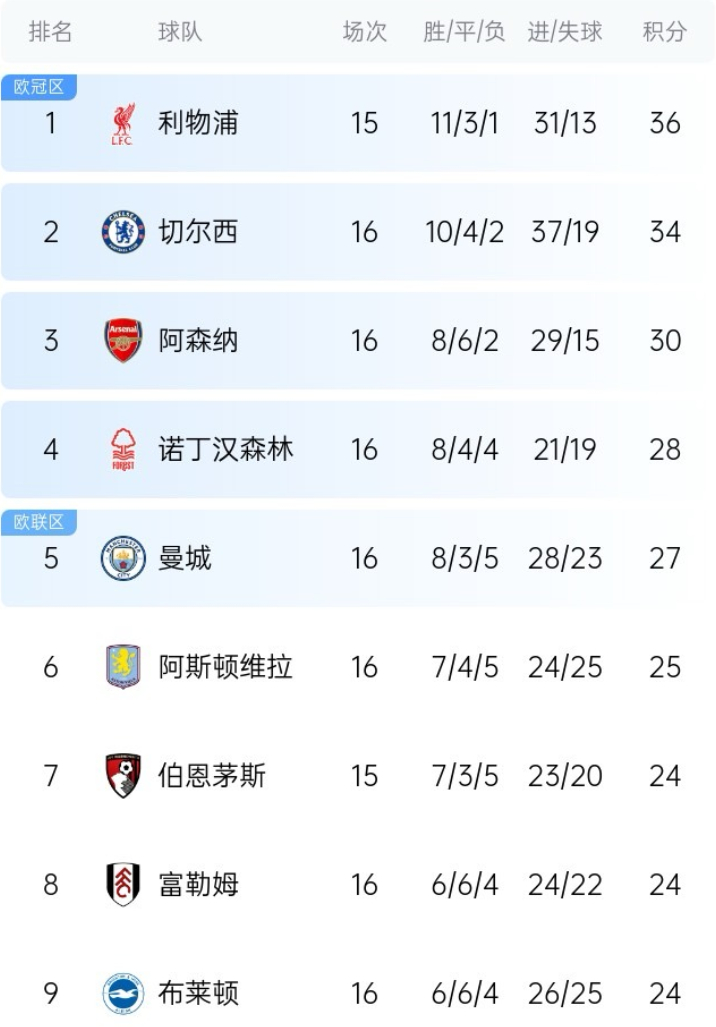Viewport: 716px width, 1027px height.
Task: Click the 富勒姆 team row name
Action: (x=198, y=884)
